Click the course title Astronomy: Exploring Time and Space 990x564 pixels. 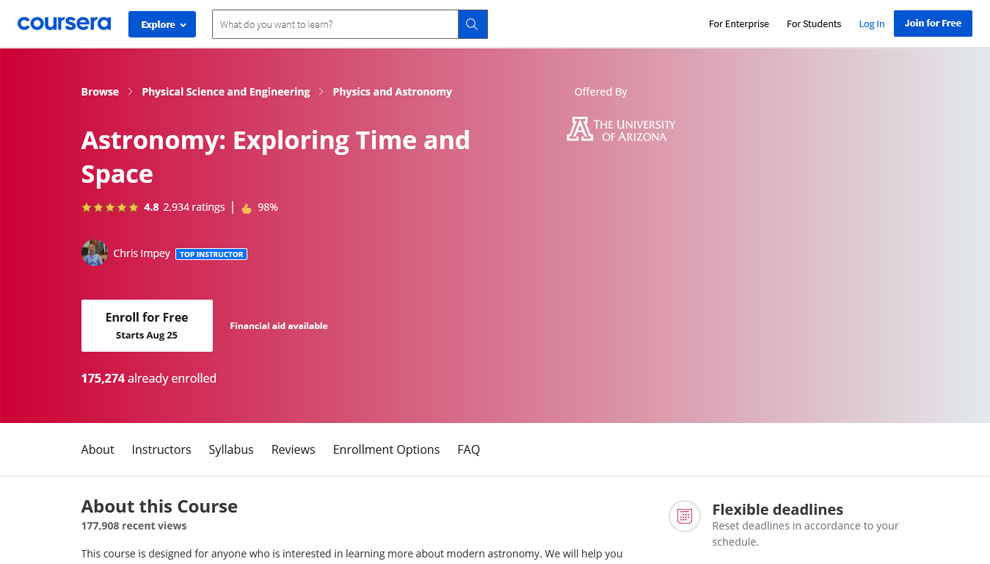(x=275, y=157)
